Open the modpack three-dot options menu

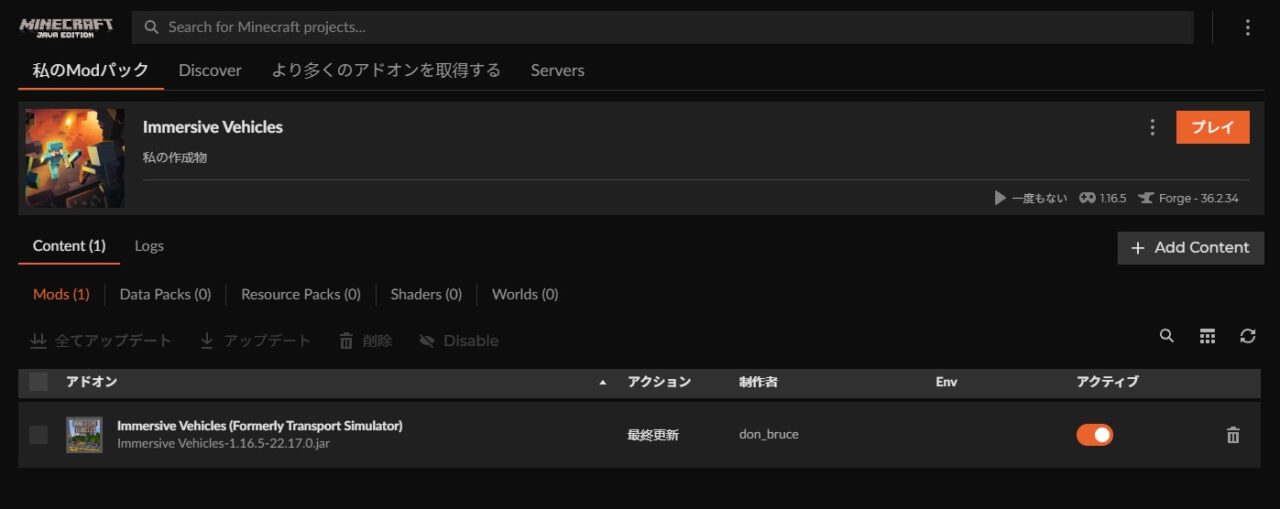pyautogui.click(x=1152, y=127)
